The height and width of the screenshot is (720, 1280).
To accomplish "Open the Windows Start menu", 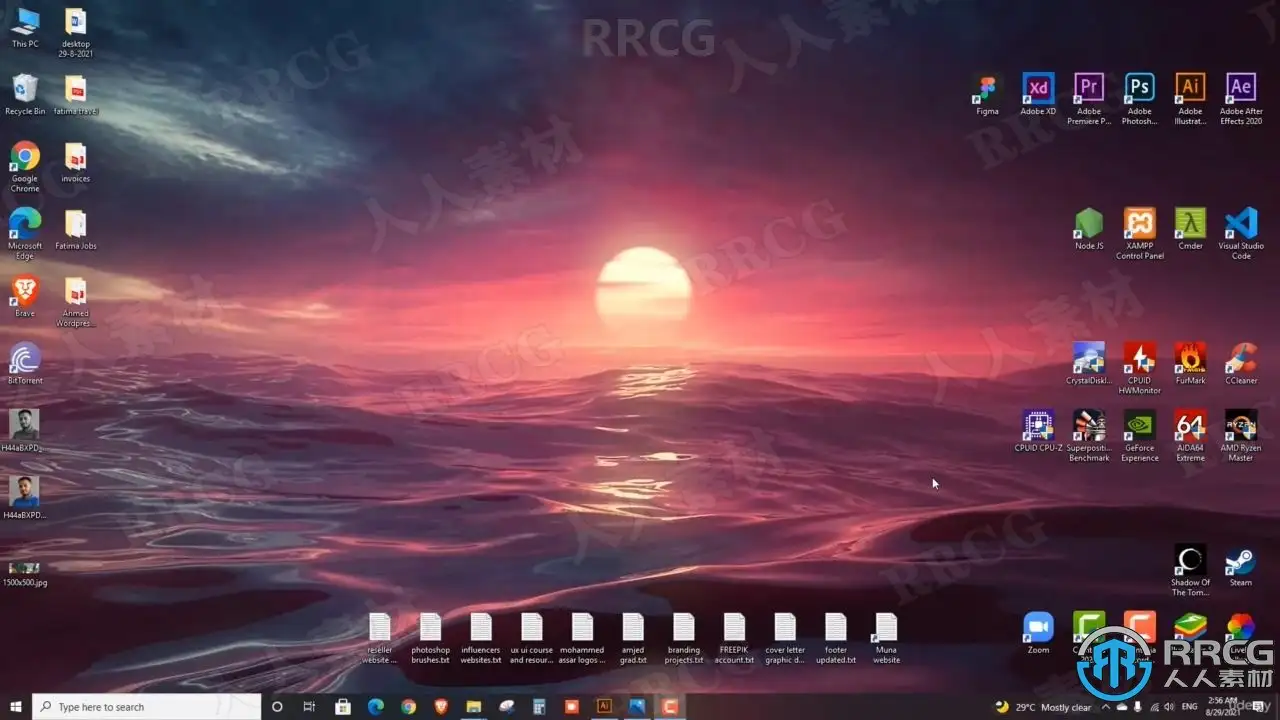I will (x=16, y=707).
